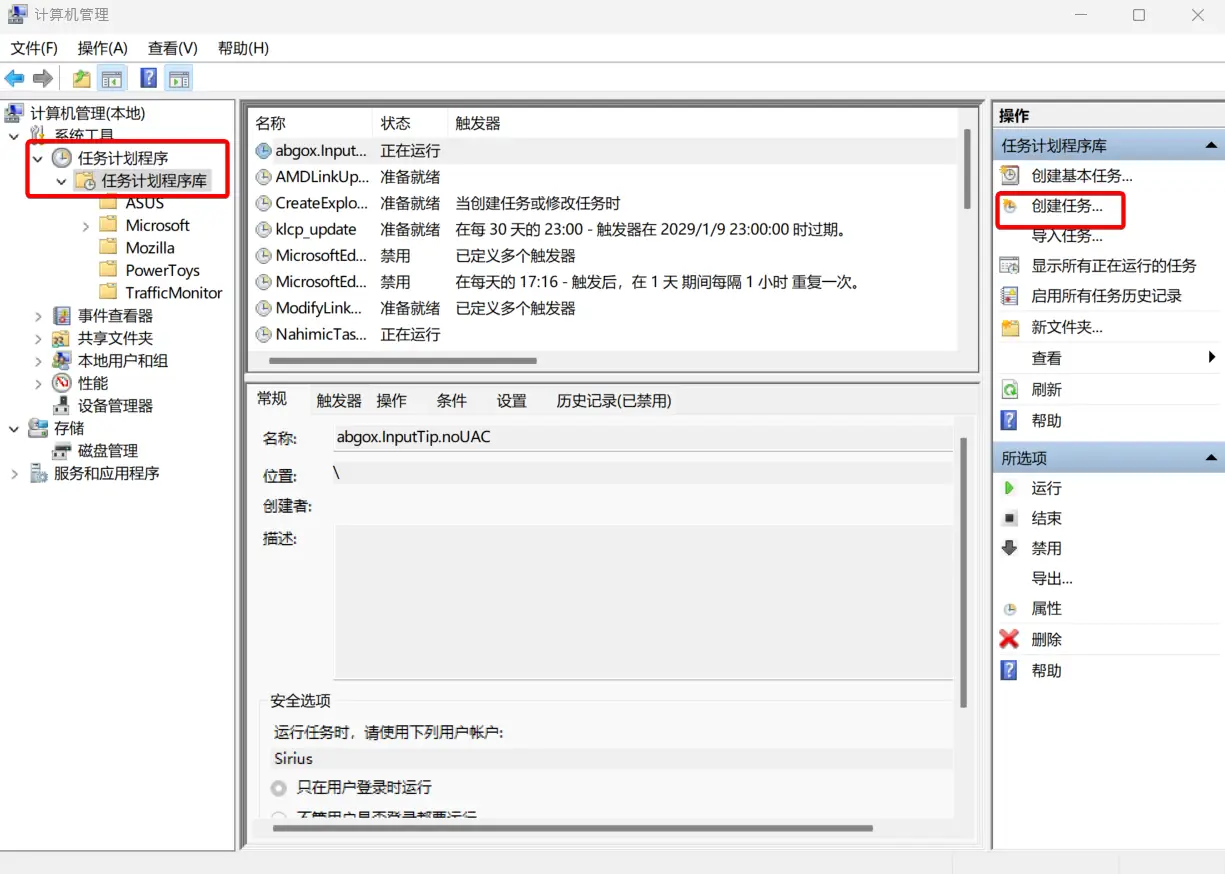The height and width of the screenshot is (874, 1225).
Task: Open the 帮助(H) menu
Action: click(x=243, y=48)
